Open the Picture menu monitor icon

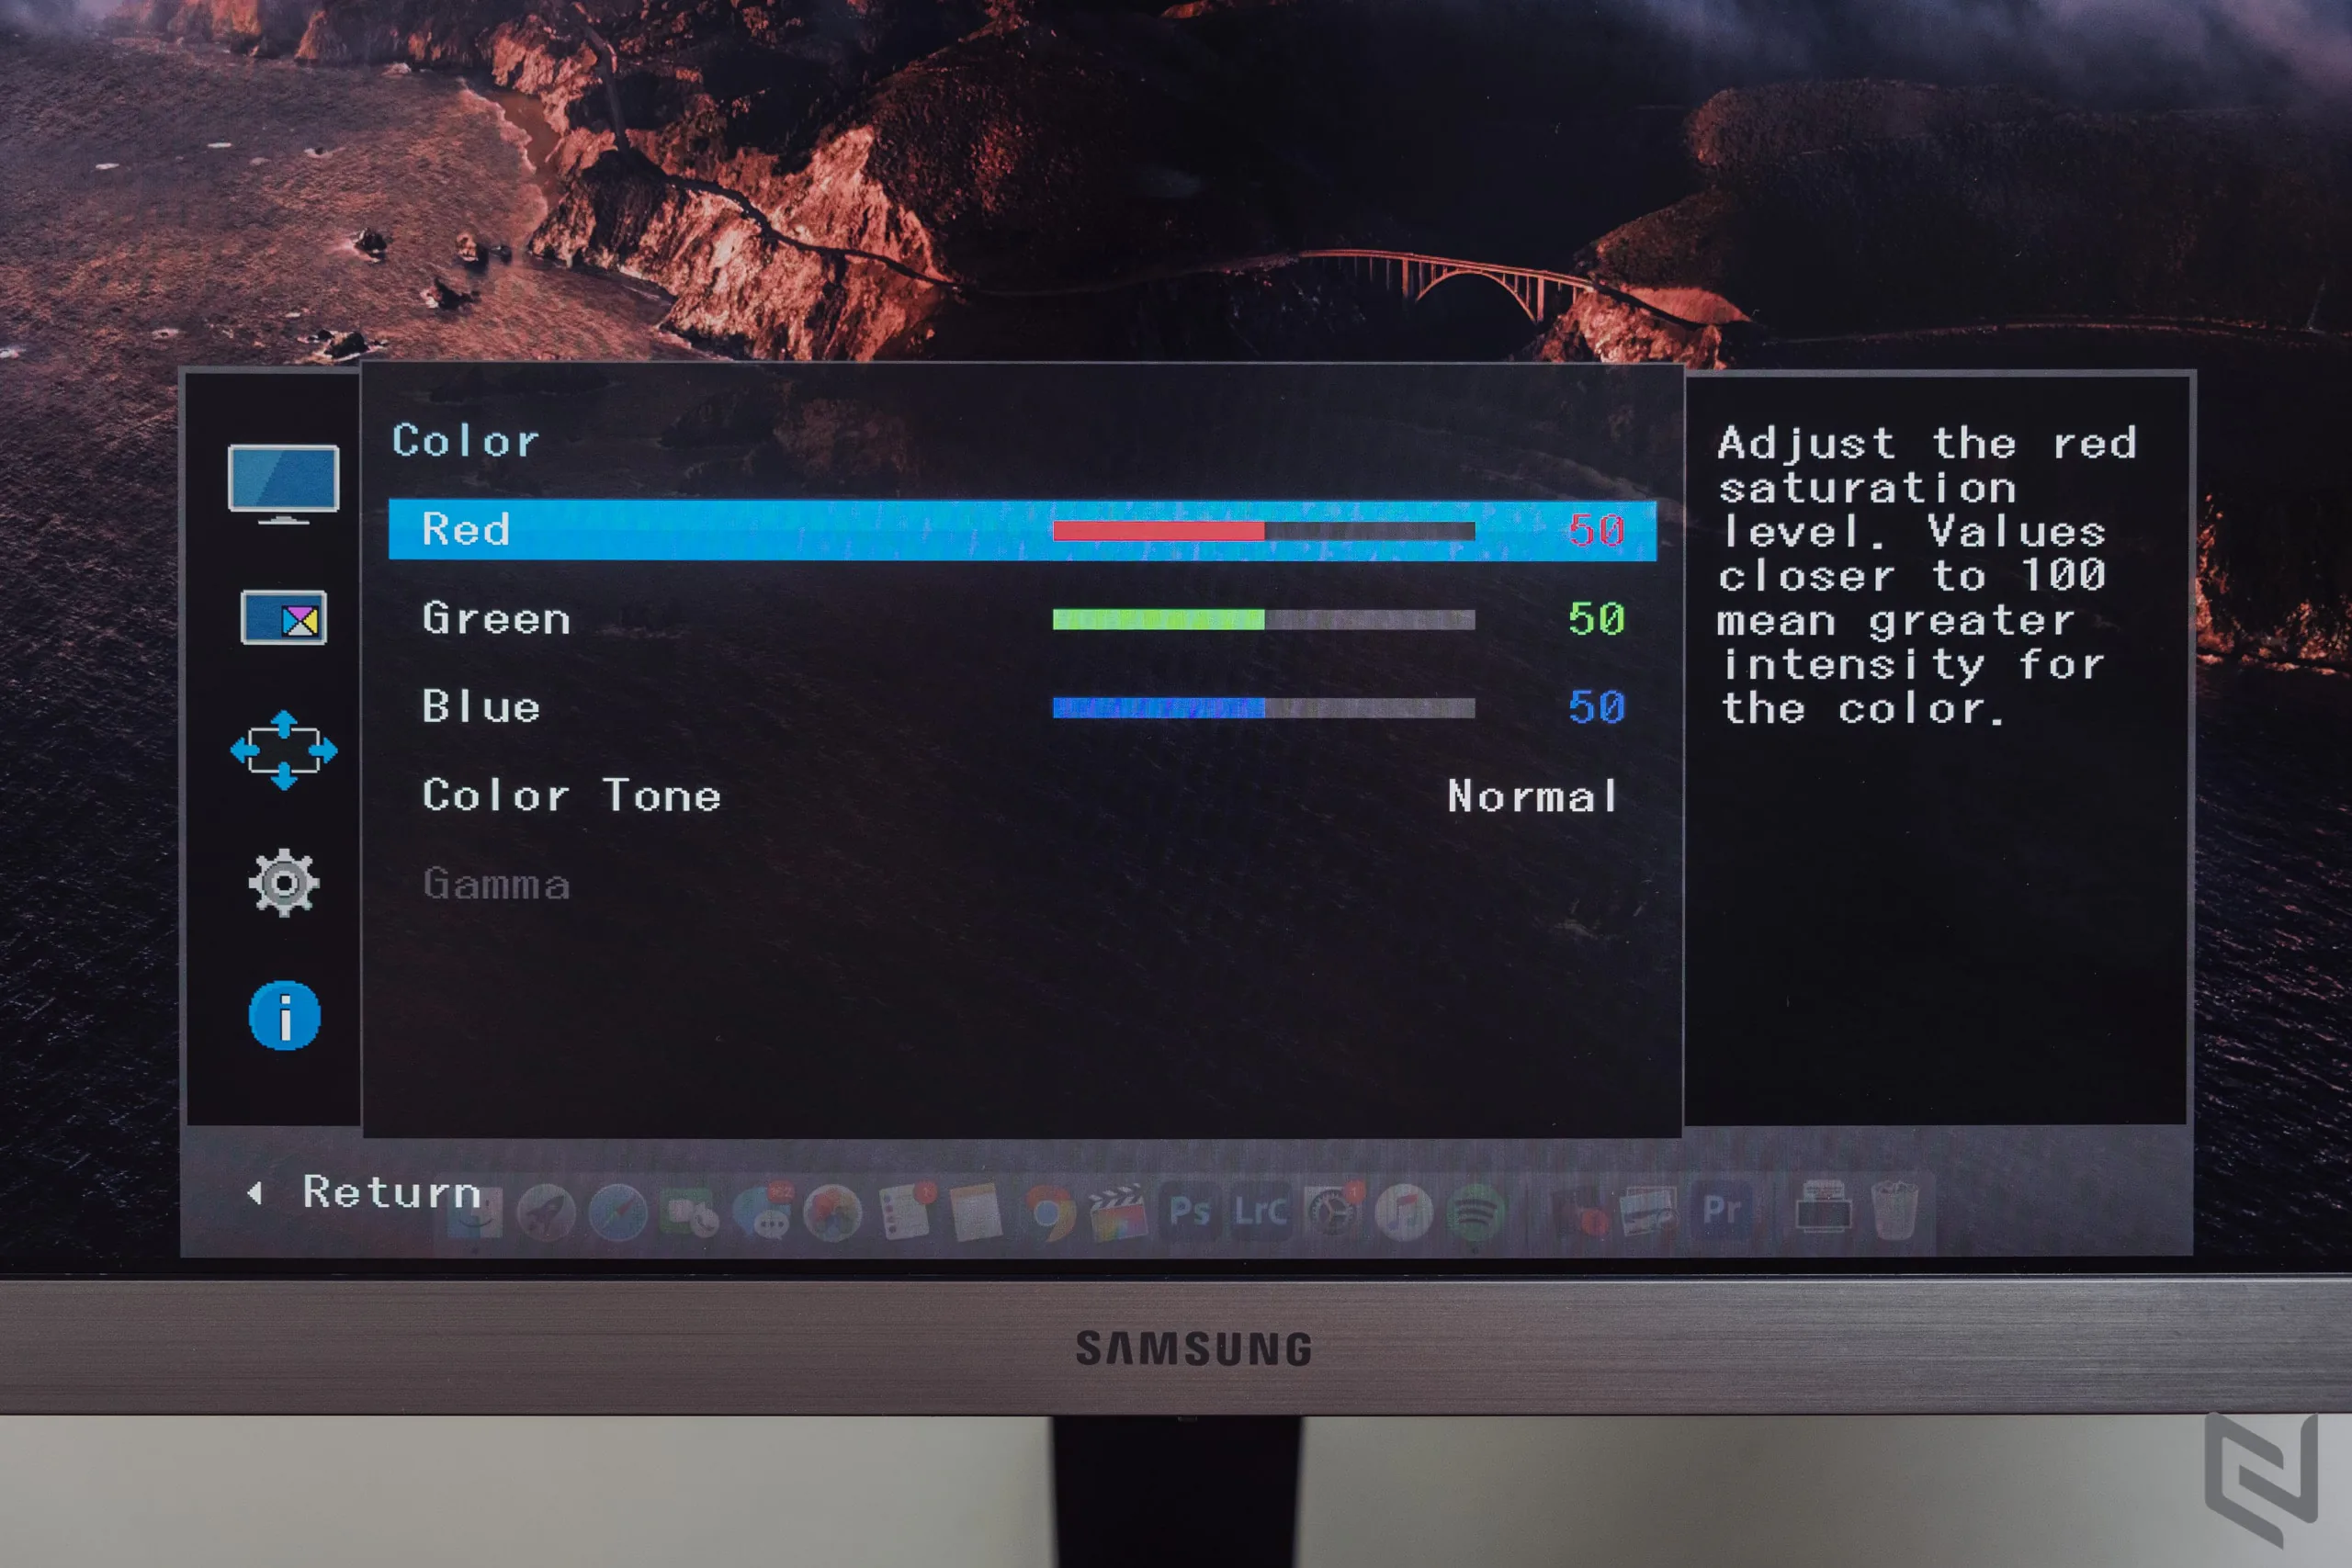283,484
